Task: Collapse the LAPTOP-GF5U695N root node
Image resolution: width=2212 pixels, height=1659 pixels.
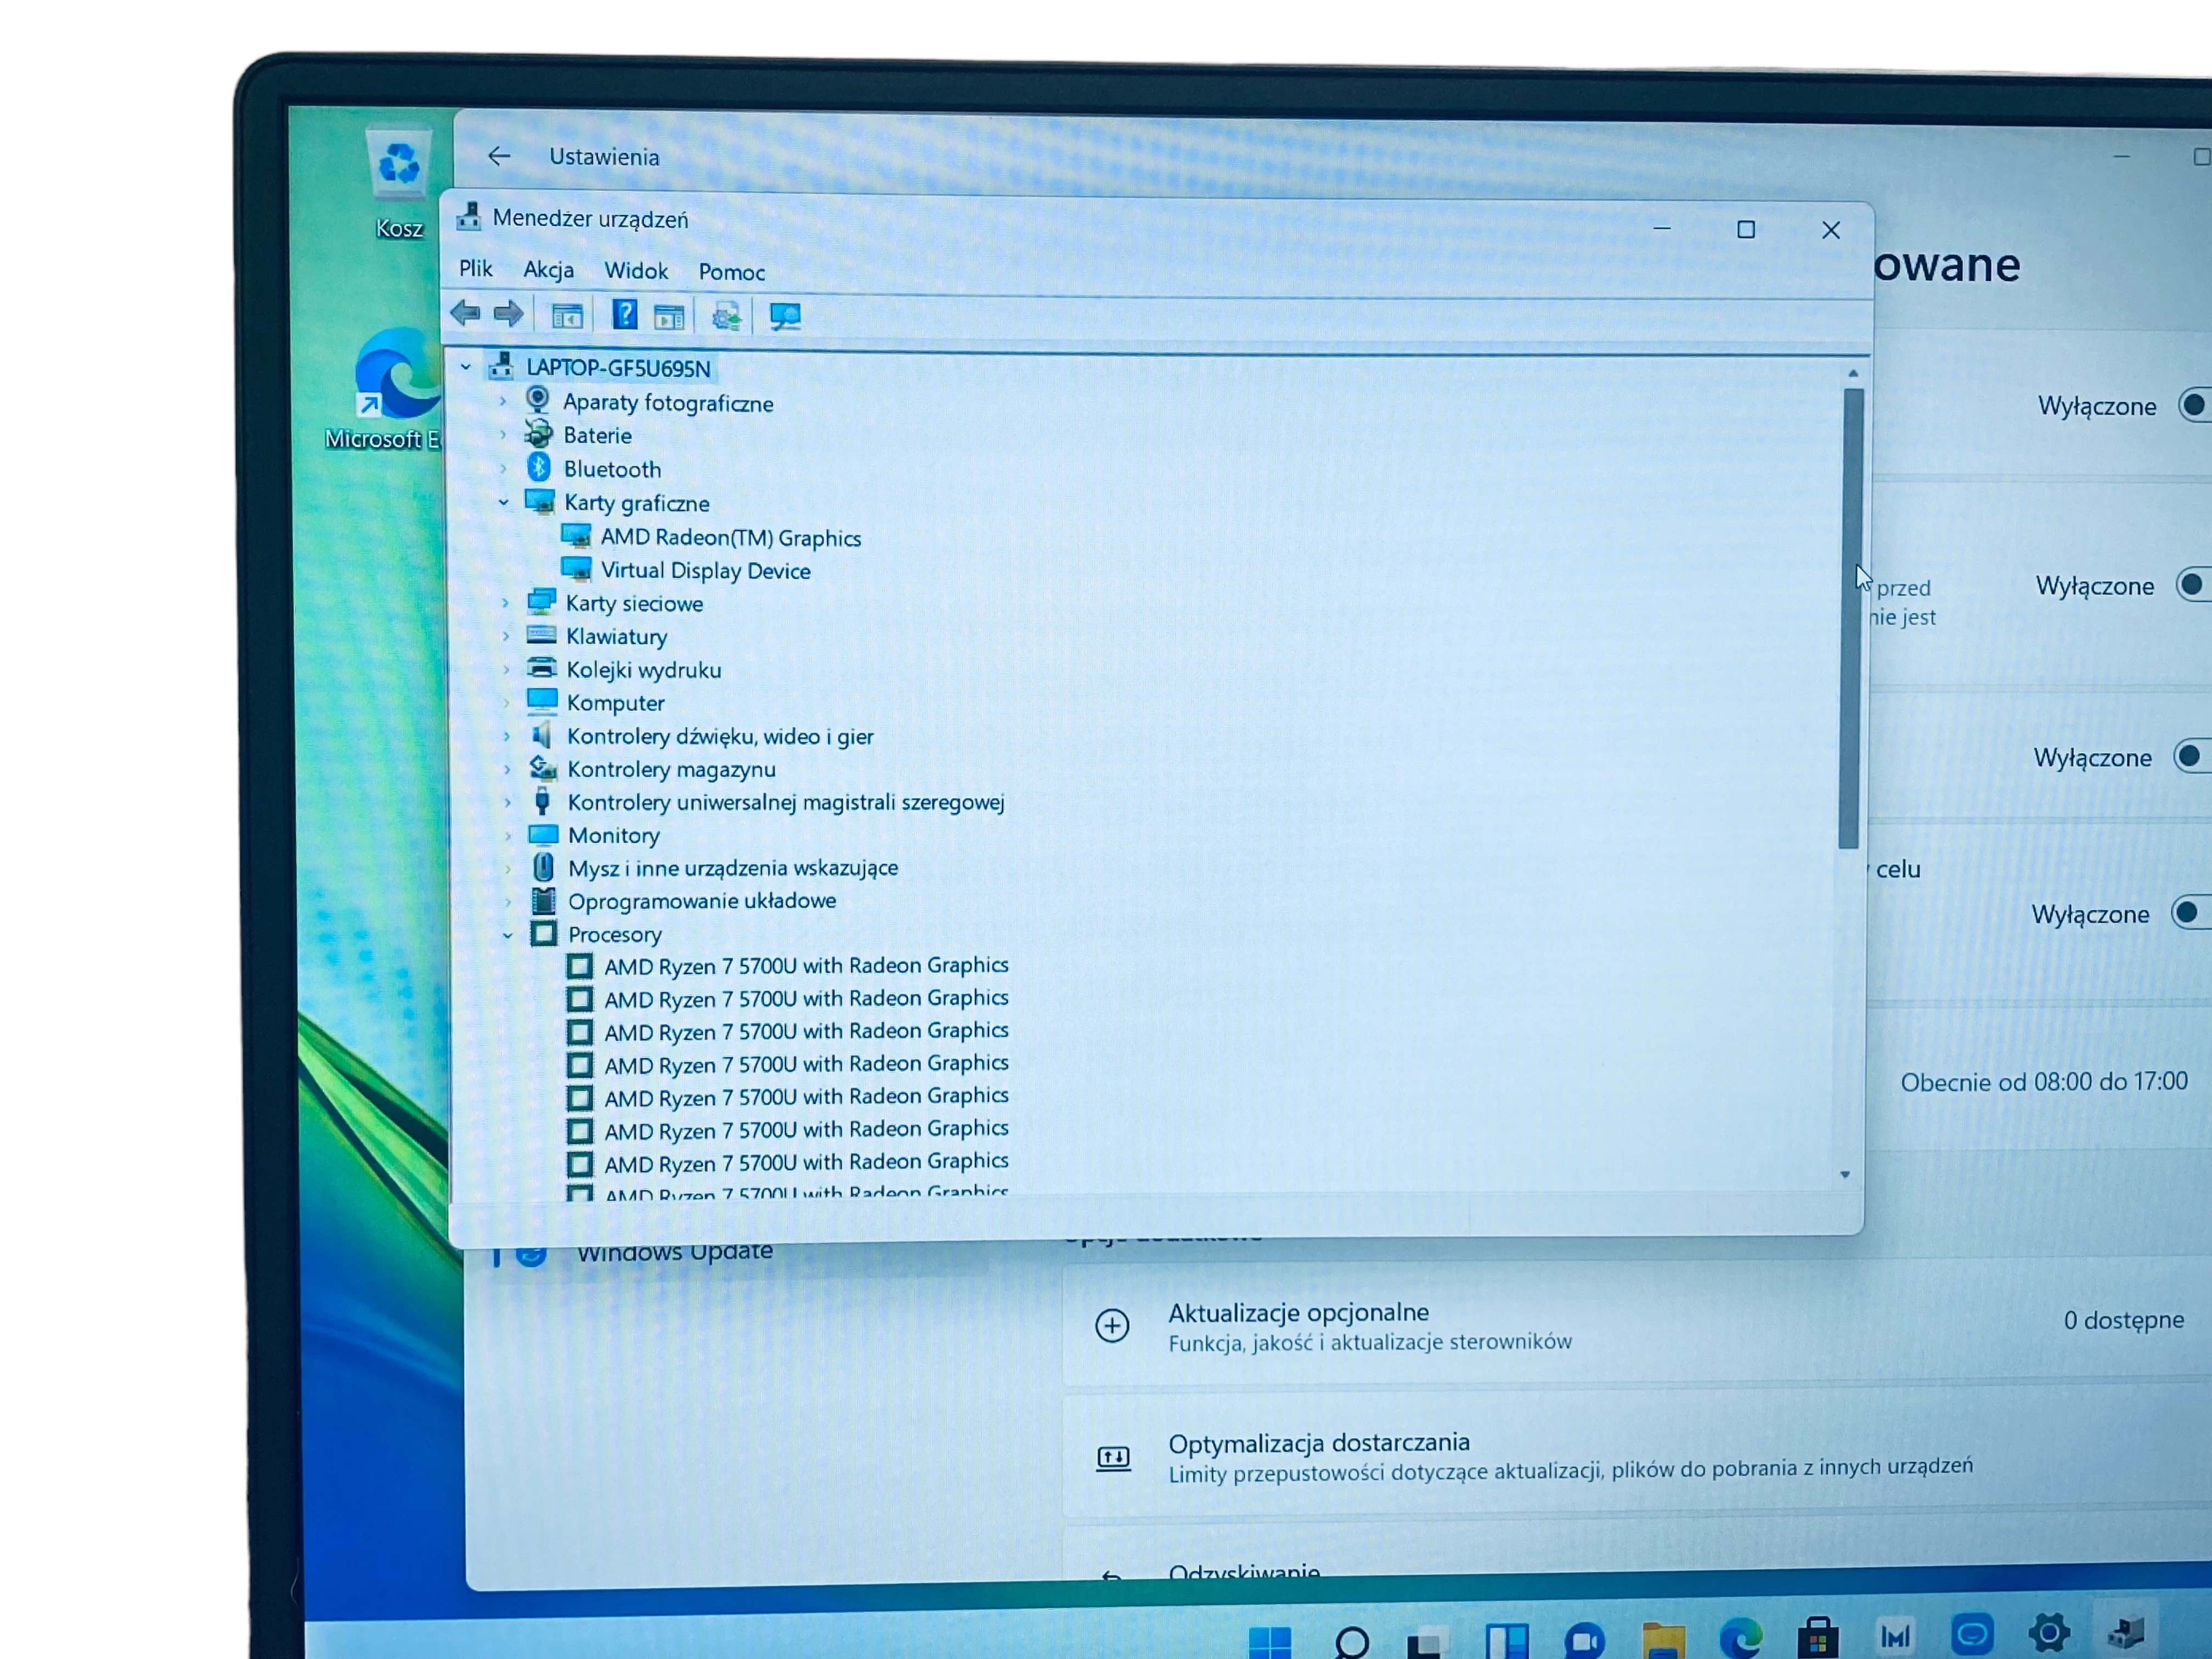Action: click(466, 368)
